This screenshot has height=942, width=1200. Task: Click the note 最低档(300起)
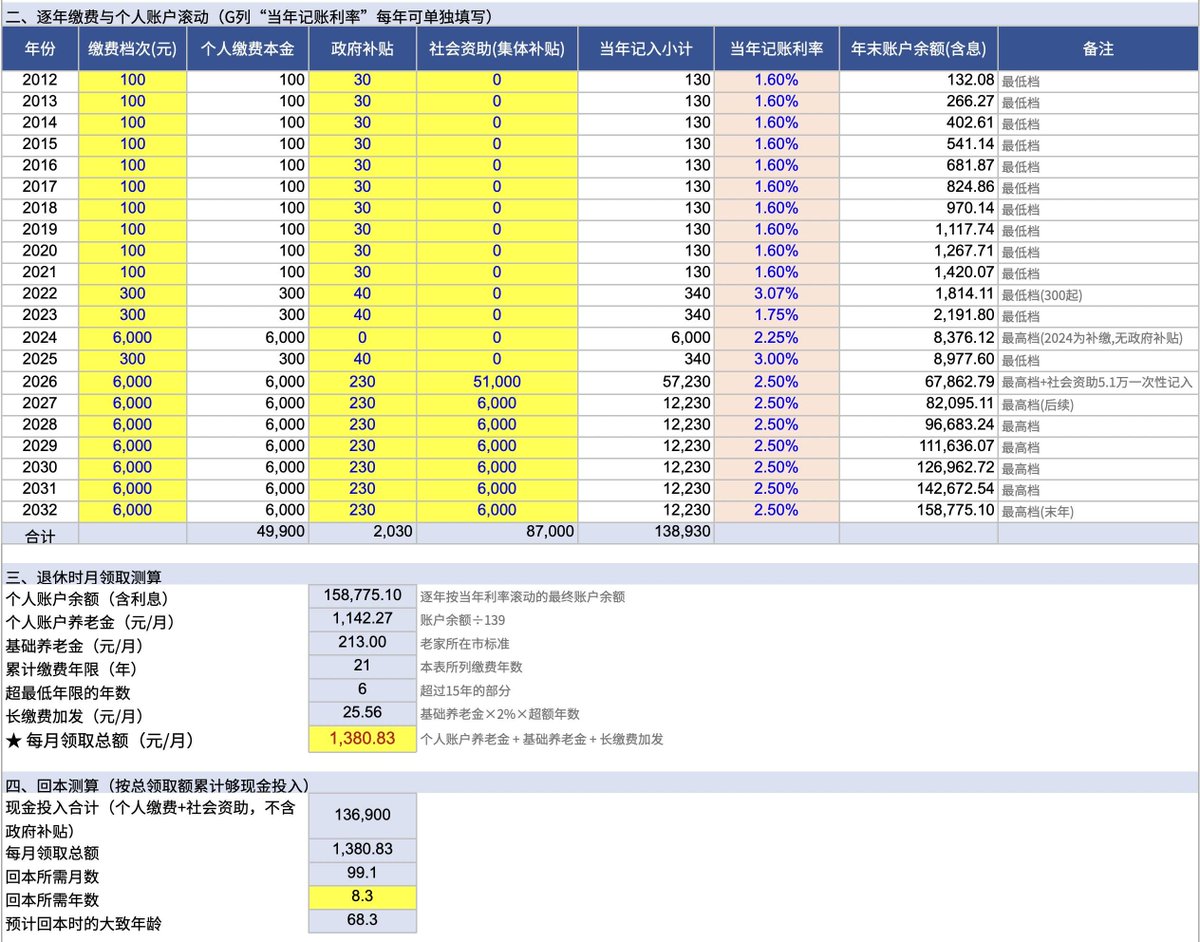tap(1044, 295)
